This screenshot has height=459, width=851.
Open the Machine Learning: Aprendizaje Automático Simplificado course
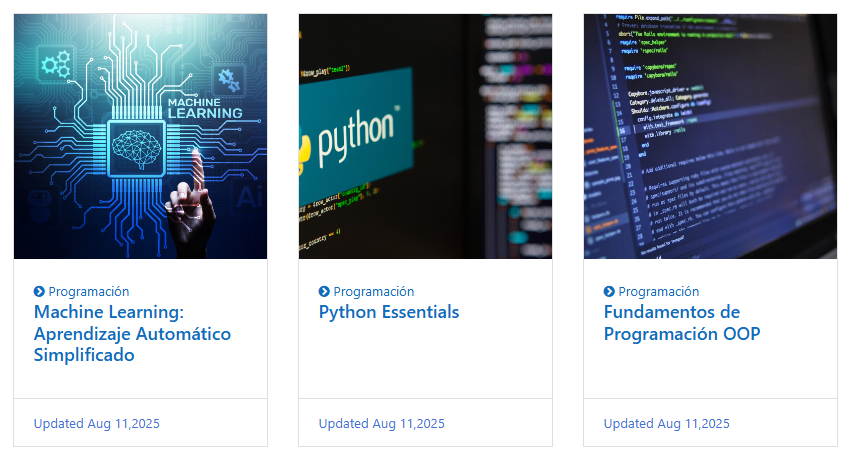(x=132, y=333)
